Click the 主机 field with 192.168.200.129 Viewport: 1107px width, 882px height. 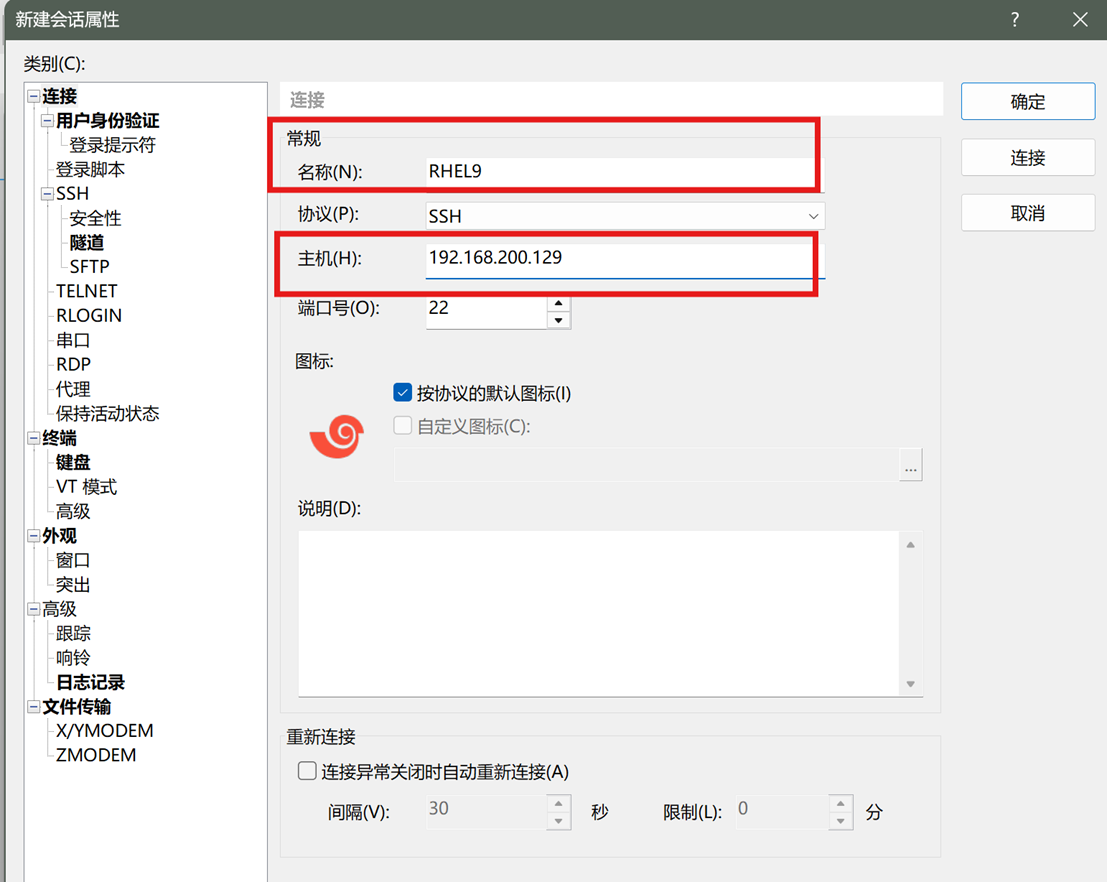(625, 260)
